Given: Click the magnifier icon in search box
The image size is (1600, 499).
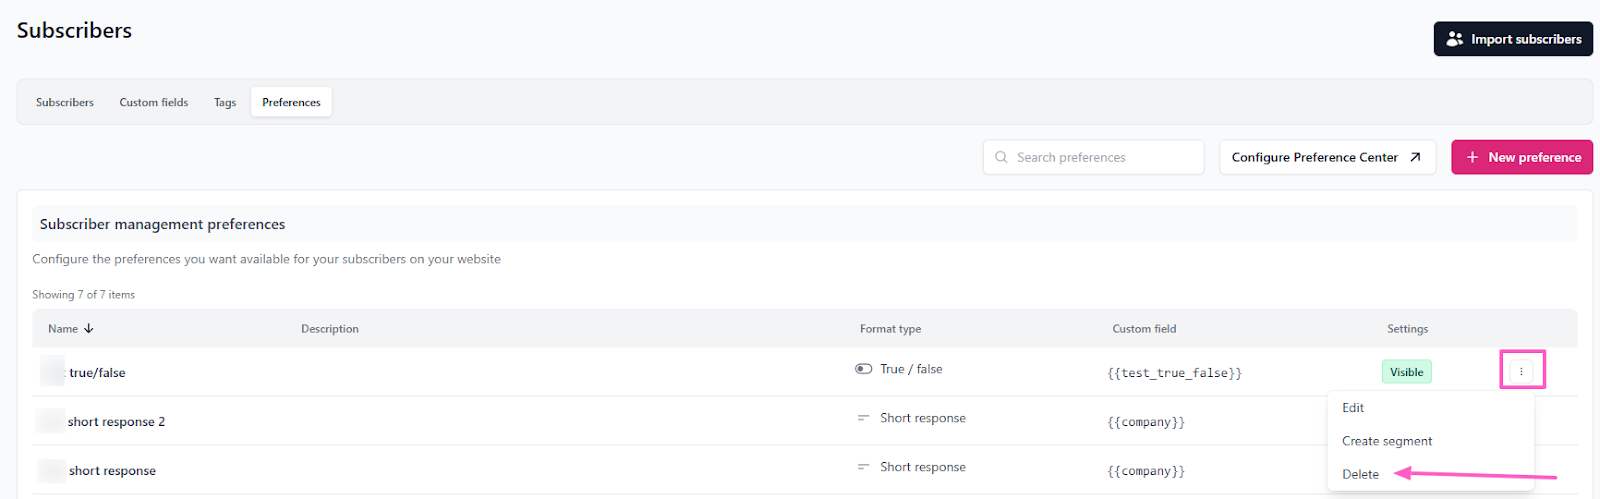Looking at the screenshot, I should pos(1001,157).
